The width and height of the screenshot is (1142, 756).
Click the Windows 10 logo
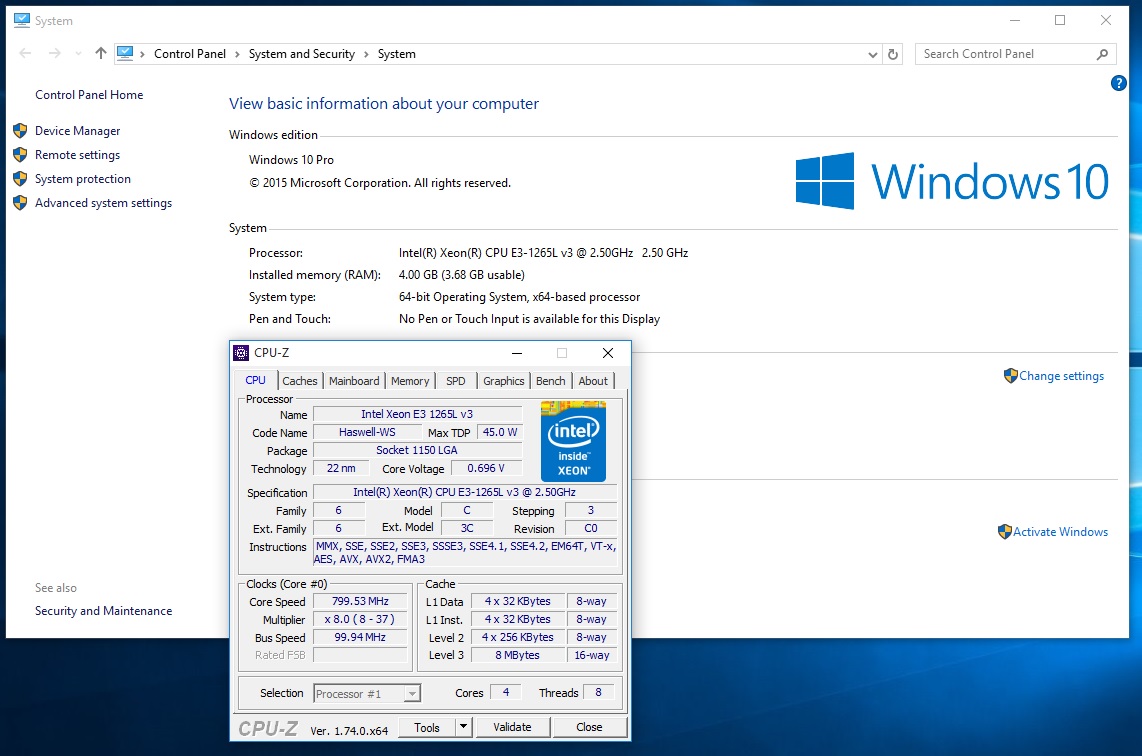coord(953,181)
